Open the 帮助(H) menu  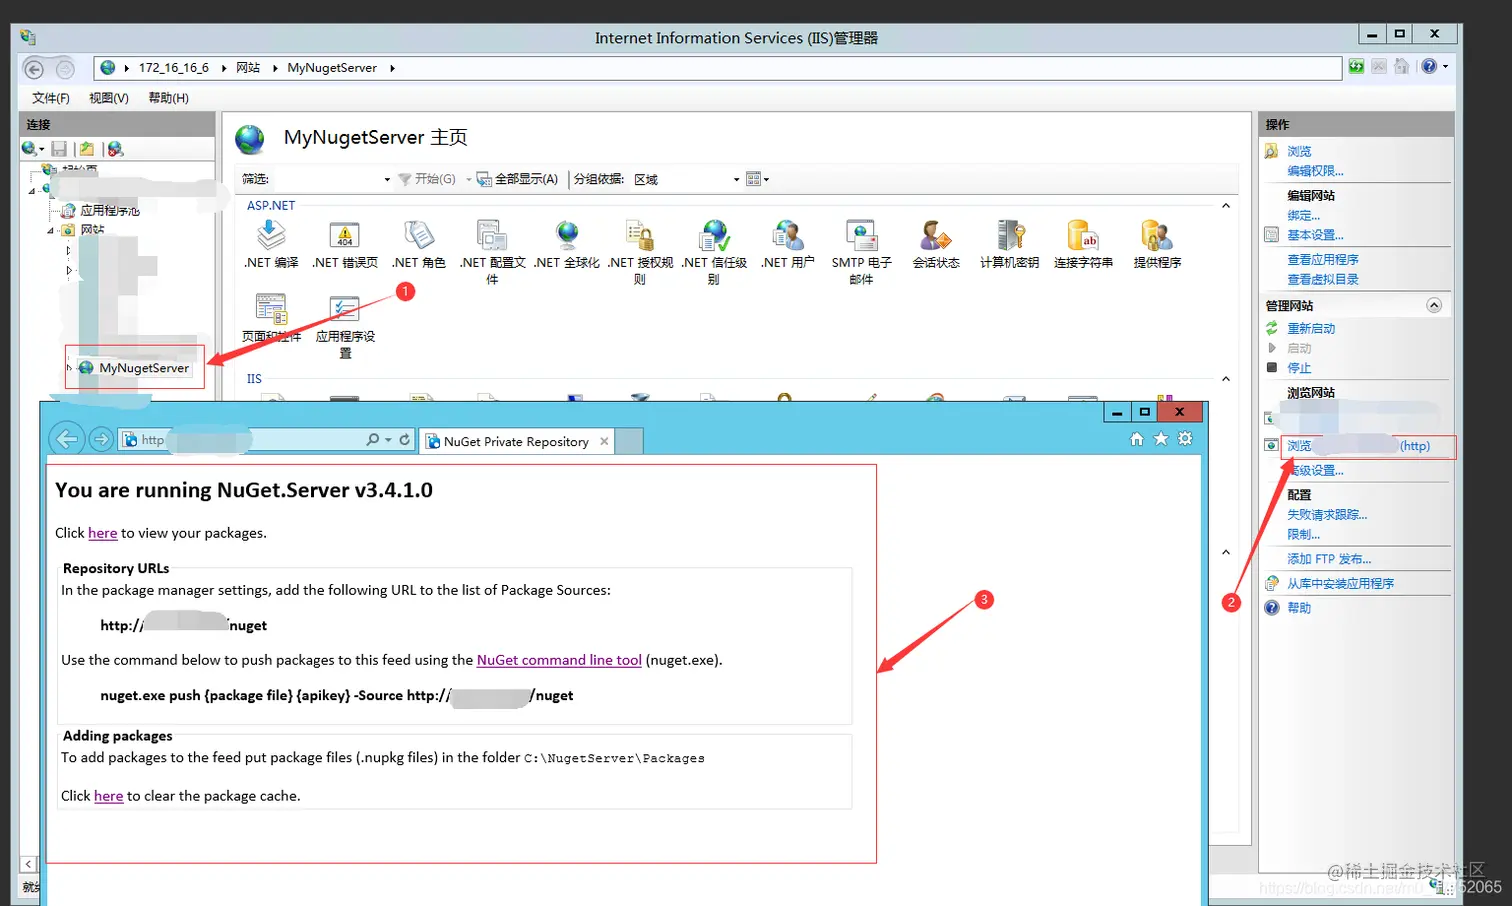[168, 98]
